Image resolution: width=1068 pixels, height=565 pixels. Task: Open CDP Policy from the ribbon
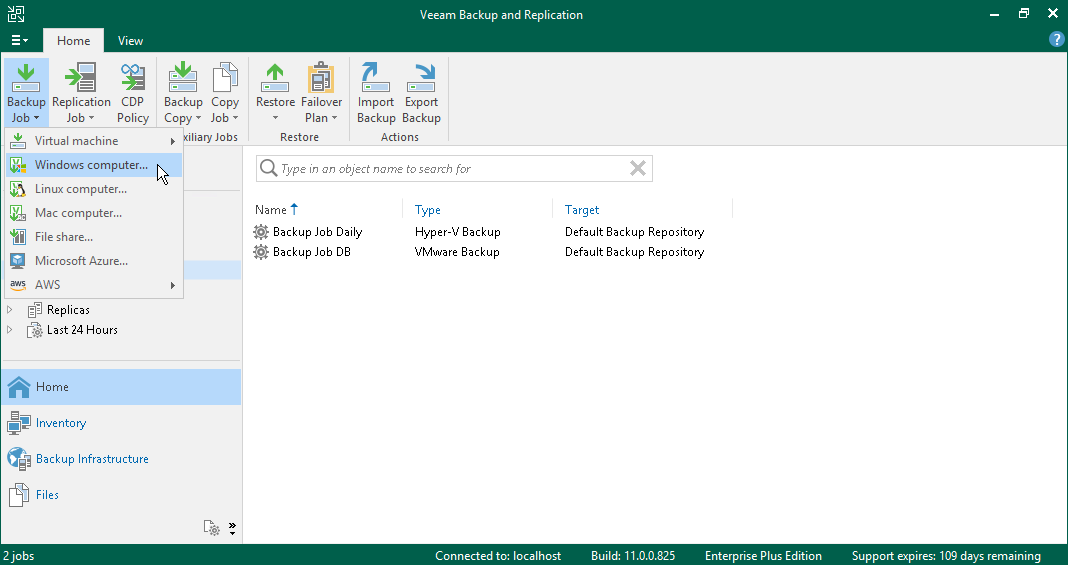132,93
